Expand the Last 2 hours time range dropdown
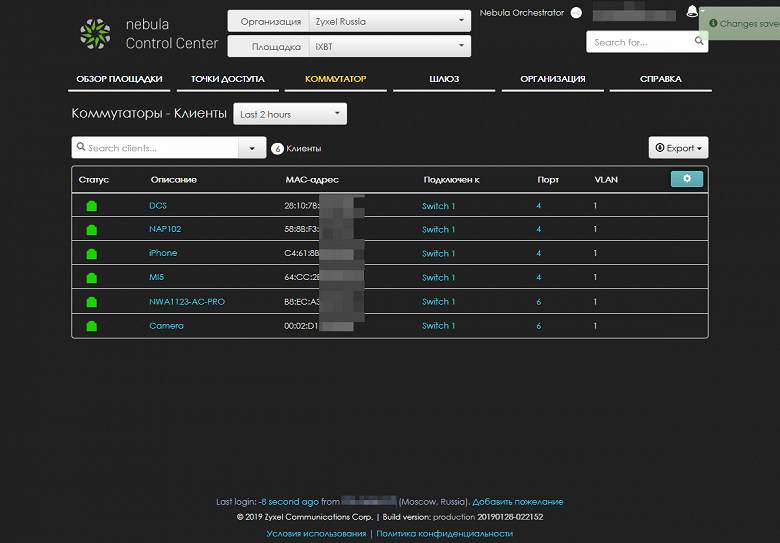The width and height of the screenshot is (780, 543). click(x=290, y=114)
